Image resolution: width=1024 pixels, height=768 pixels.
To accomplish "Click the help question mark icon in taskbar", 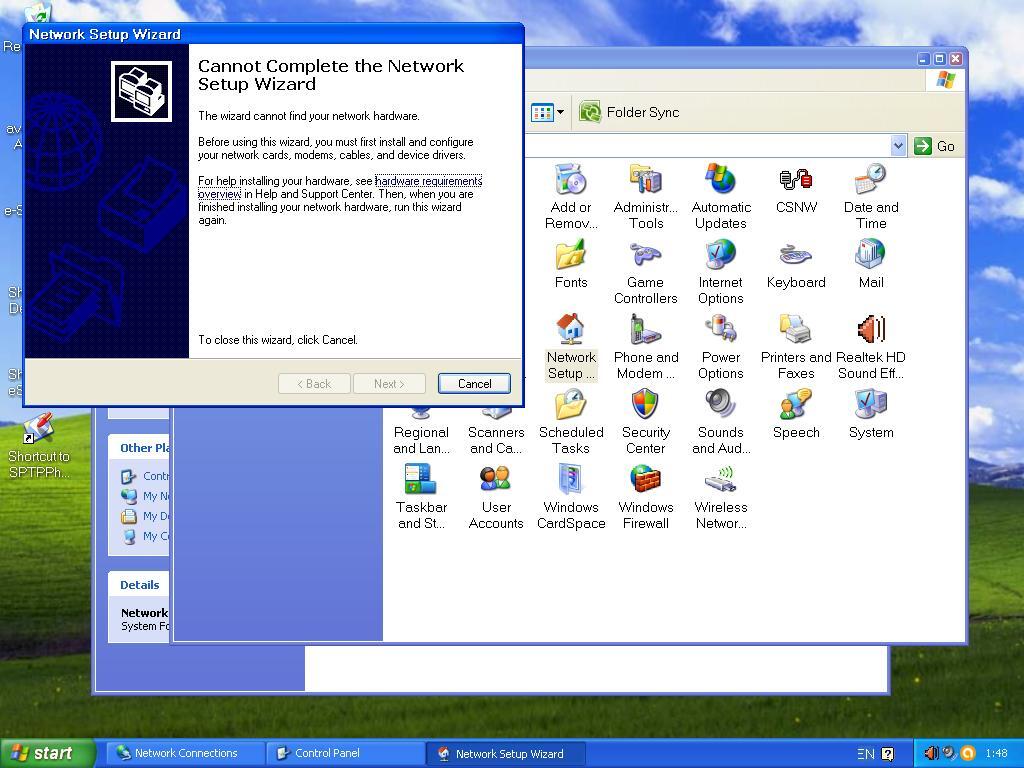I will (888, 754).
